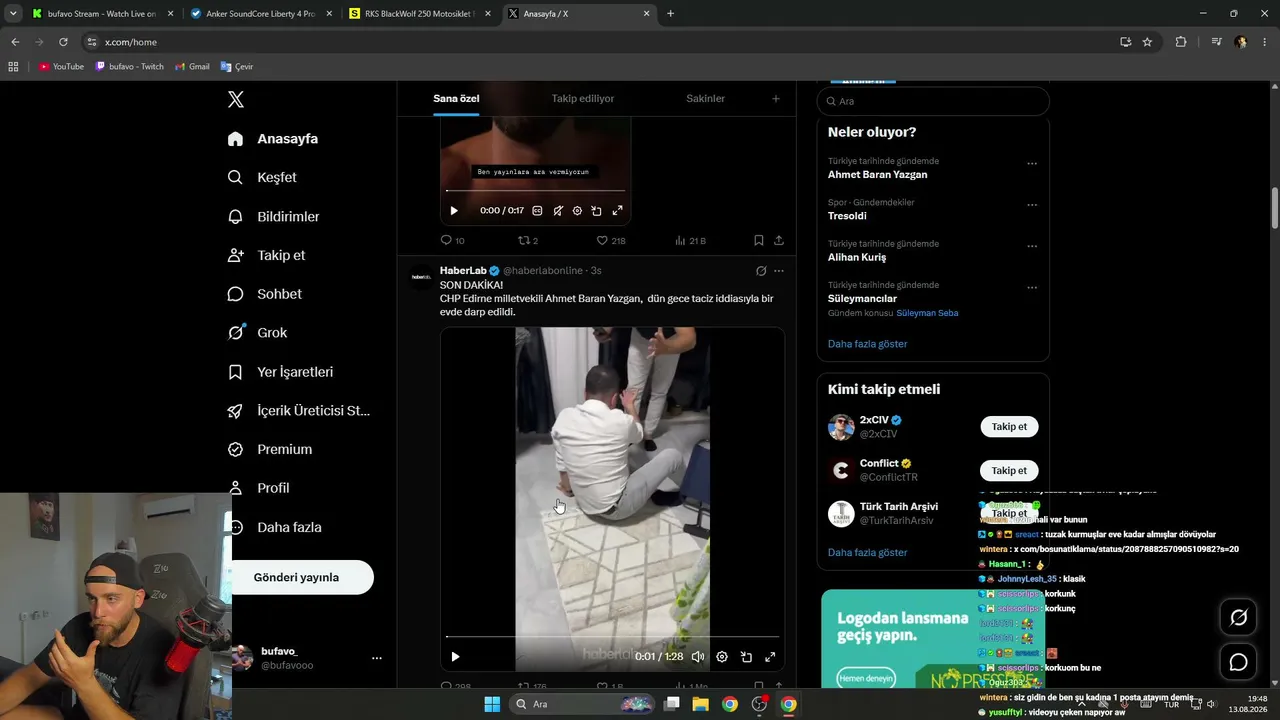This screenshot has height=720, width=1280.
Task: Open the browser apps grid in bookmarks bar
Action: tap(13, 67)
